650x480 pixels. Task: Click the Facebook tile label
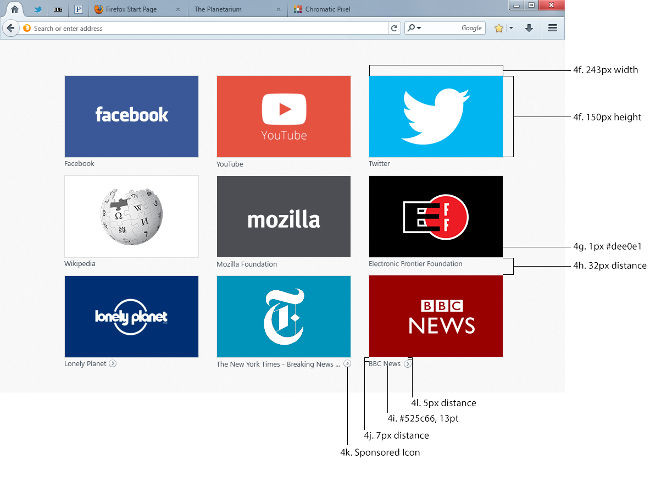tap(79, 163)
